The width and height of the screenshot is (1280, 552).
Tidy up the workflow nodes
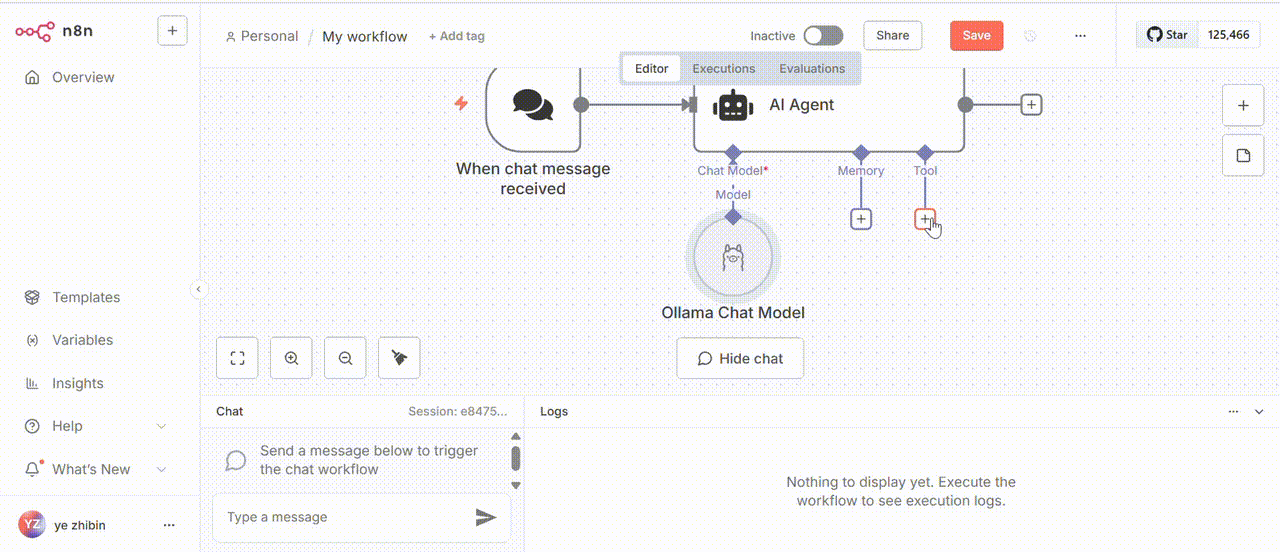point(399,358)
